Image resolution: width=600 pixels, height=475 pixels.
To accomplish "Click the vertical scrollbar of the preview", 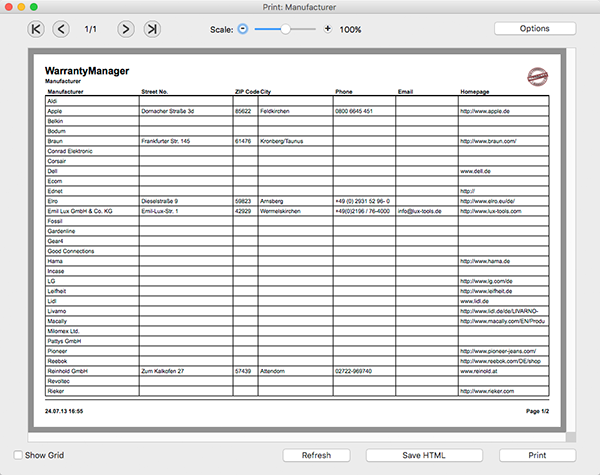I will [571, 240].
